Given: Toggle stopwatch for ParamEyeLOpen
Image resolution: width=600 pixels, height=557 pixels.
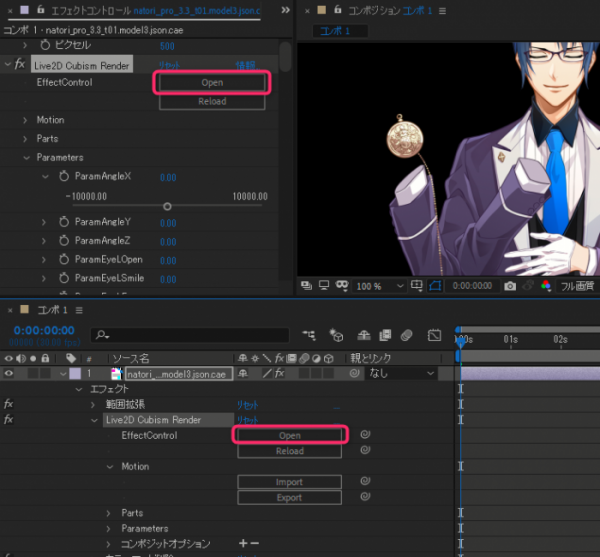Looking at the screenshot, I should click(x=64, y=259).
